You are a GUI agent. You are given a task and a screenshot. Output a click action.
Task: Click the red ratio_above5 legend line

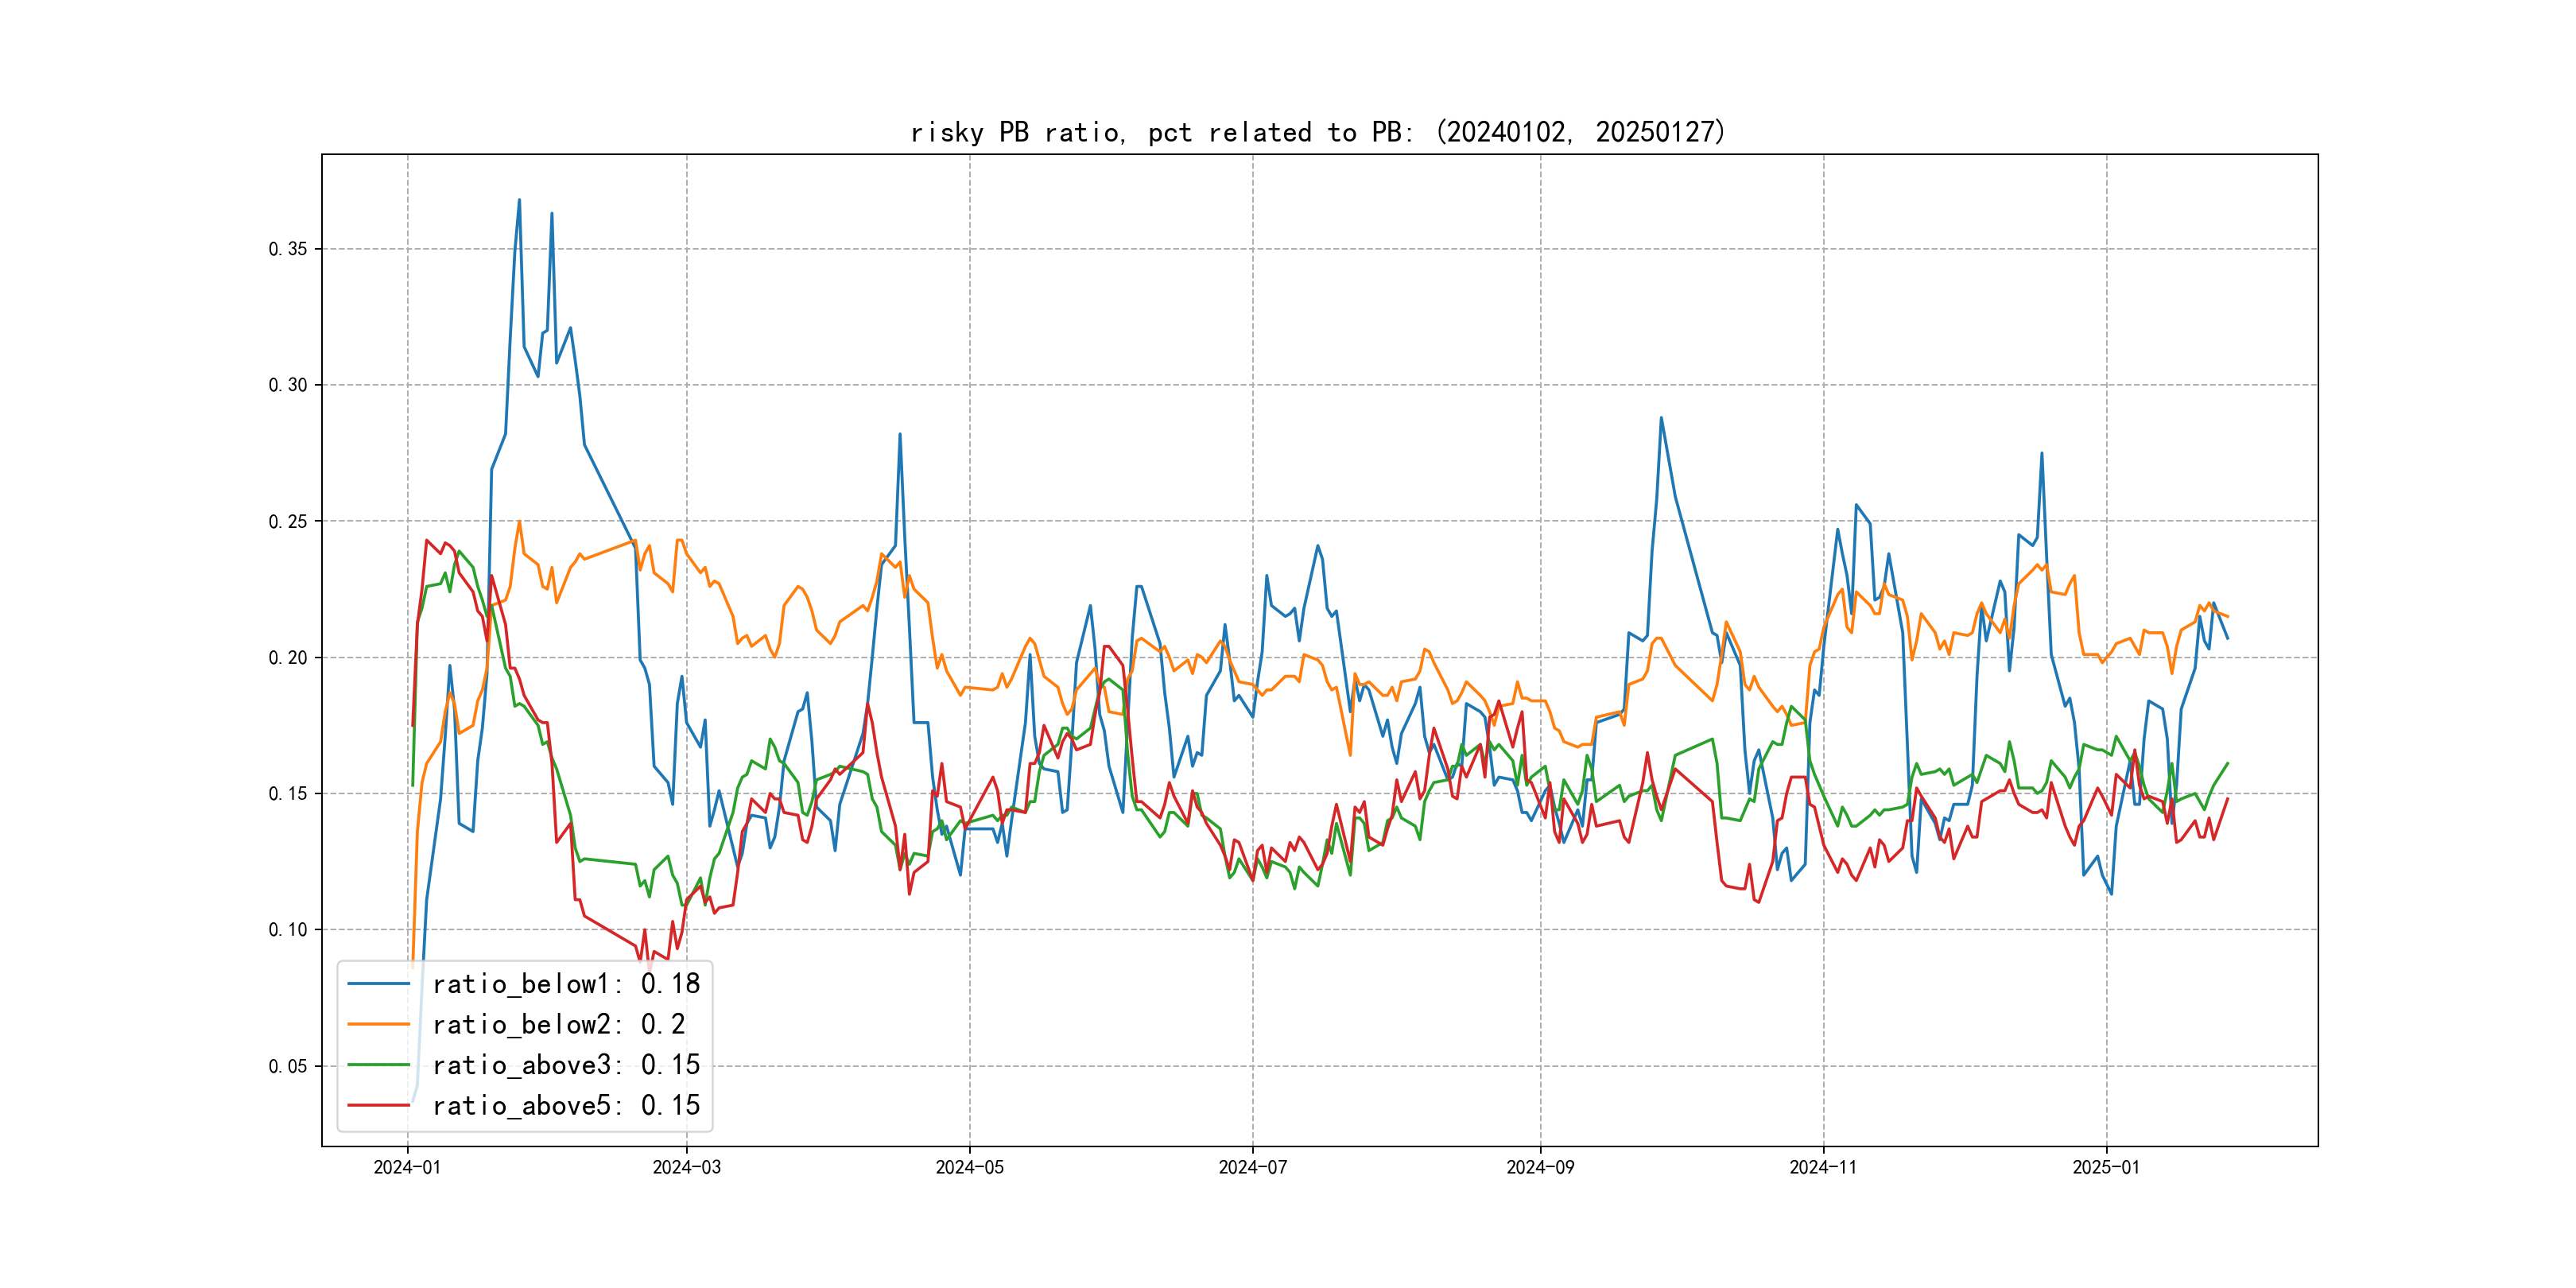[x=378, y=1105]
